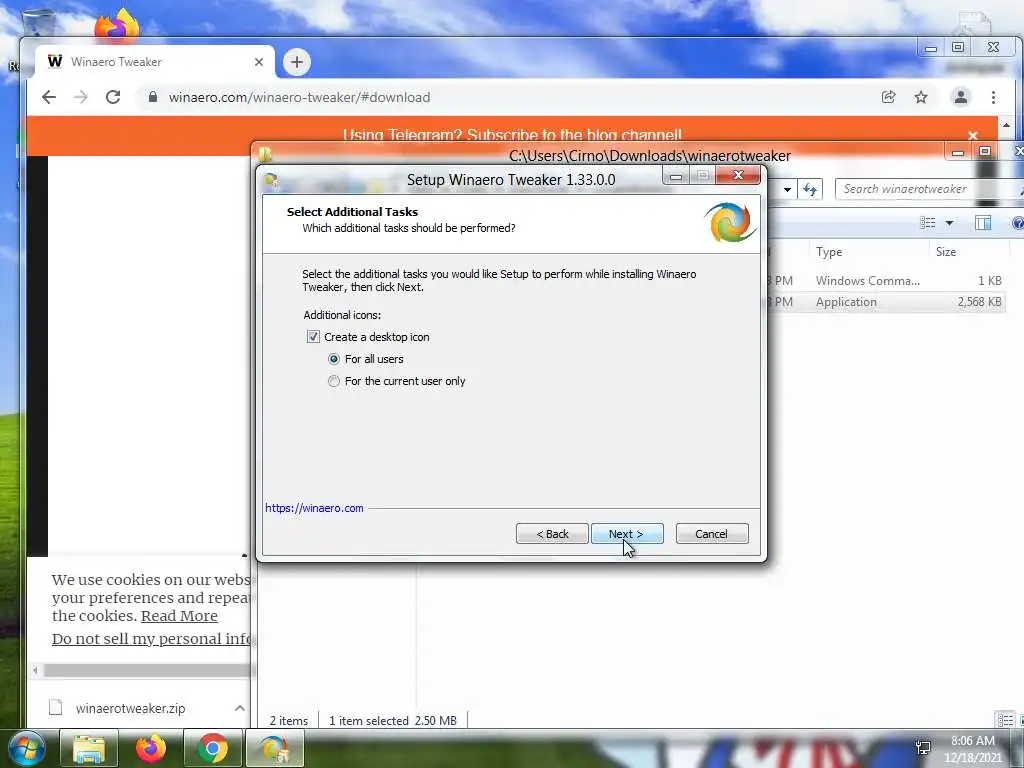
Task: Open the Do not sell my personal info link
Action: tap(152, 639)
